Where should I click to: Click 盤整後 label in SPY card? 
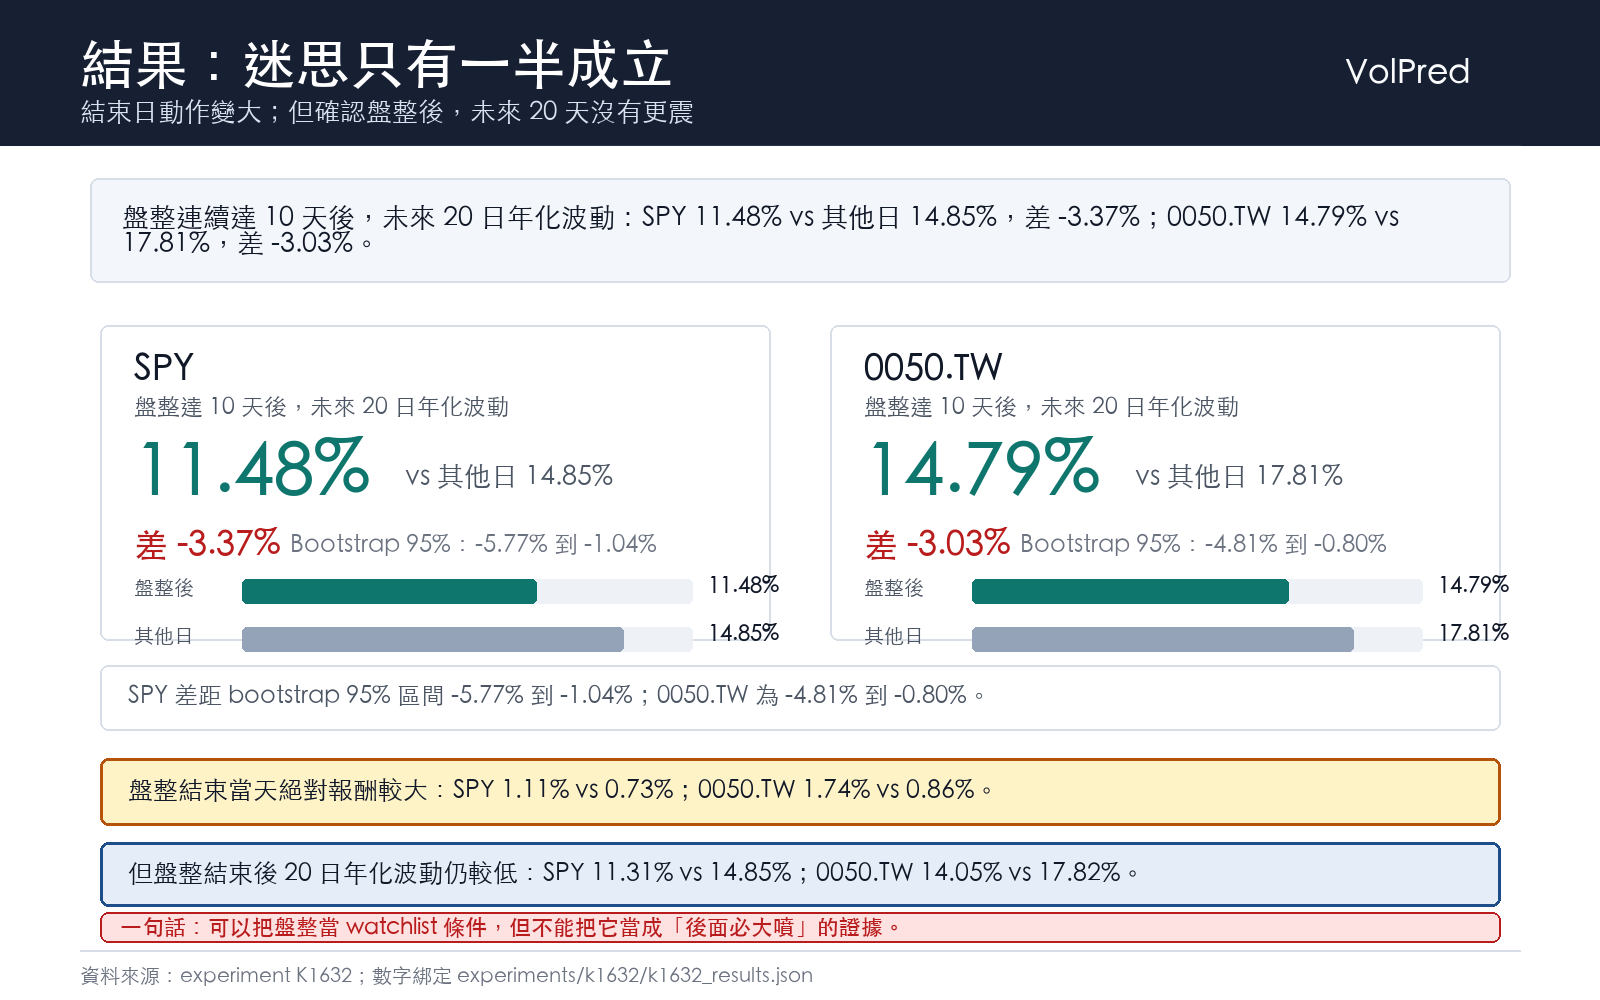(164, 588)
